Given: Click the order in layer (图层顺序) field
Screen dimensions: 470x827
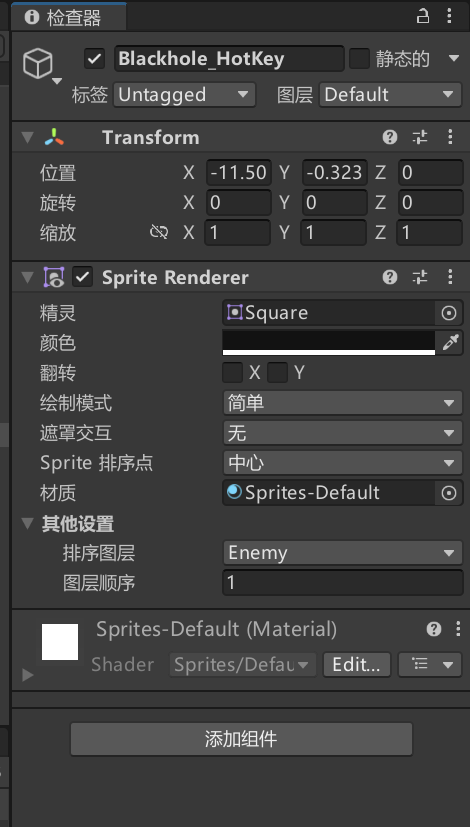Looking at the screenshot, I should 343,583.
